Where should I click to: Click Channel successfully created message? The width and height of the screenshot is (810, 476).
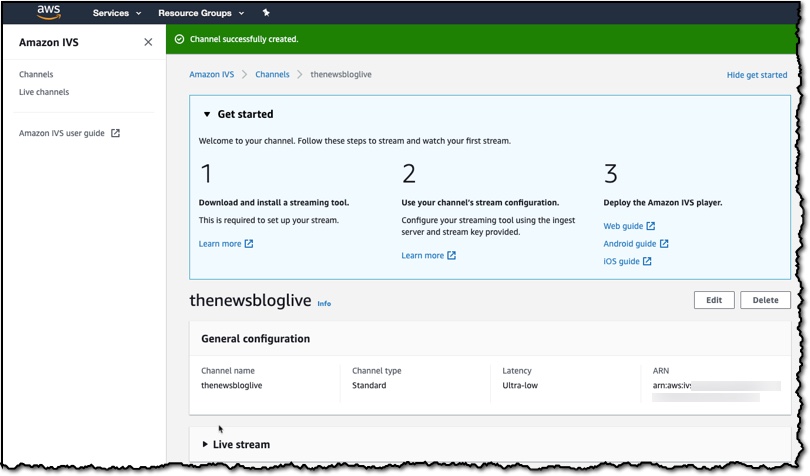coord(244,39)
